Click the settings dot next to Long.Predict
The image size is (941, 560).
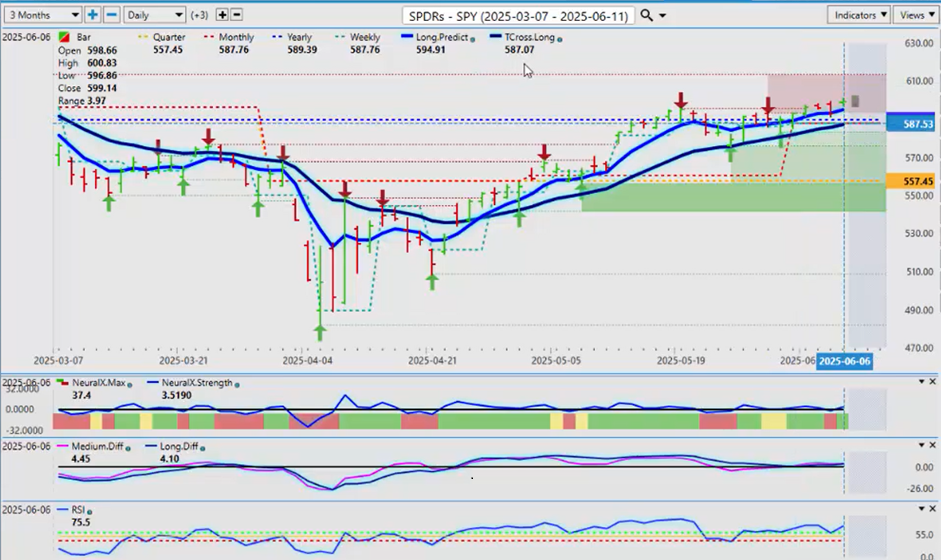[x=473, y=39]
